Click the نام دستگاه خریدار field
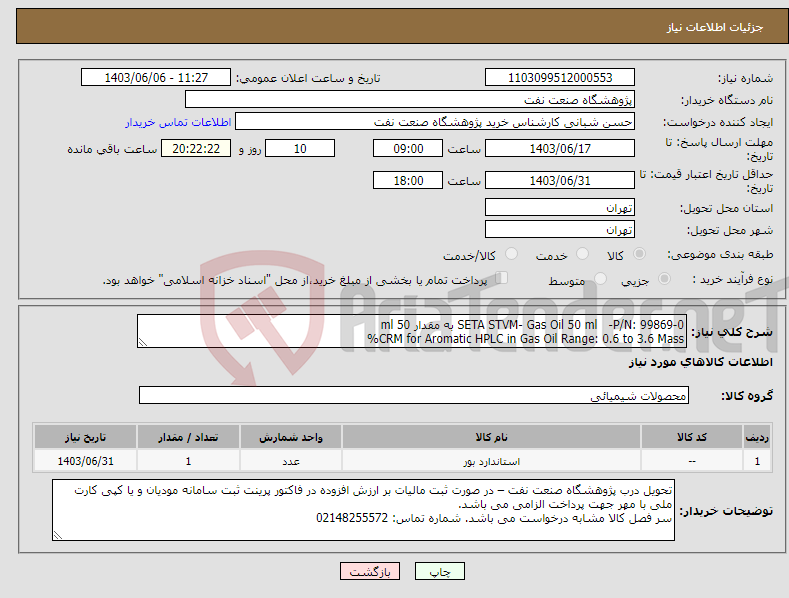789x598 pixels. tap(410, 100)
